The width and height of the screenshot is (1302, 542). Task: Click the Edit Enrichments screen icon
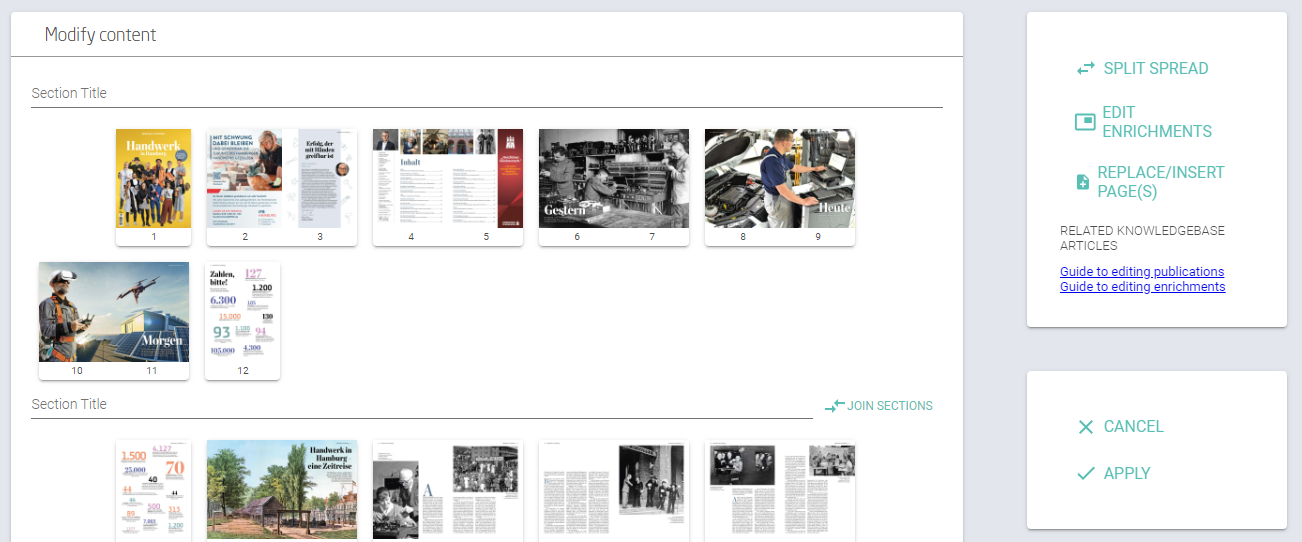click(1085, 122)
